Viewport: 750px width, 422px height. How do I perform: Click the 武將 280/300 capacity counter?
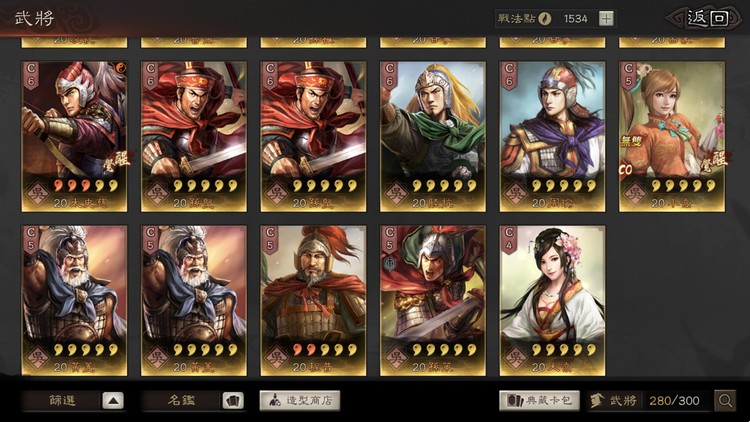(x=650, y=400)
